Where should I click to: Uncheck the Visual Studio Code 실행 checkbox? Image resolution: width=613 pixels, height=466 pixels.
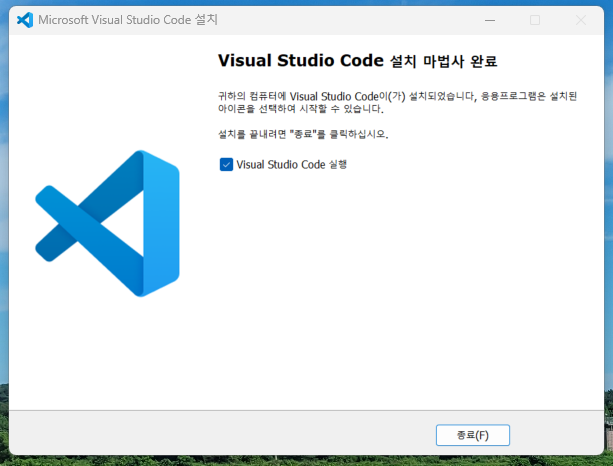coord(226,165)
